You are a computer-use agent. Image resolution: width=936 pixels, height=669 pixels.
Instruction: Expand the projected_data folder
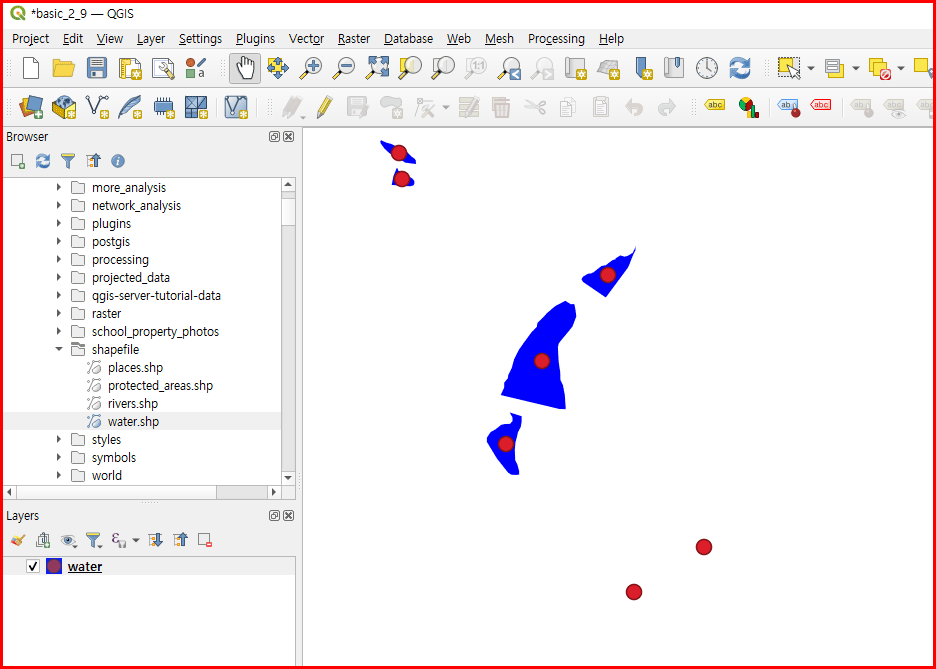pos(58,278)
